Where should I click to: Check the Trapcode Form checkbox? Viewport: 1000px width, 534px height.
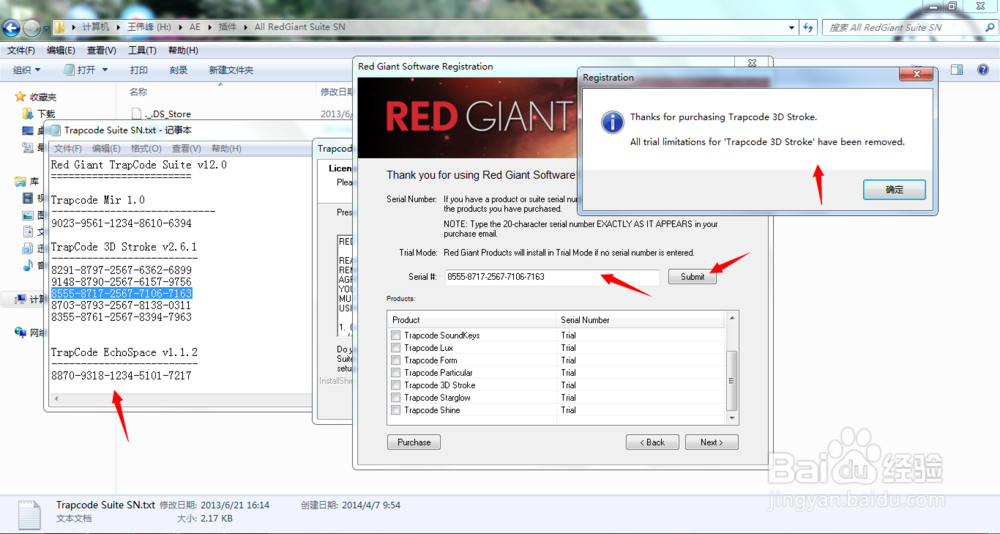[396, 360]
